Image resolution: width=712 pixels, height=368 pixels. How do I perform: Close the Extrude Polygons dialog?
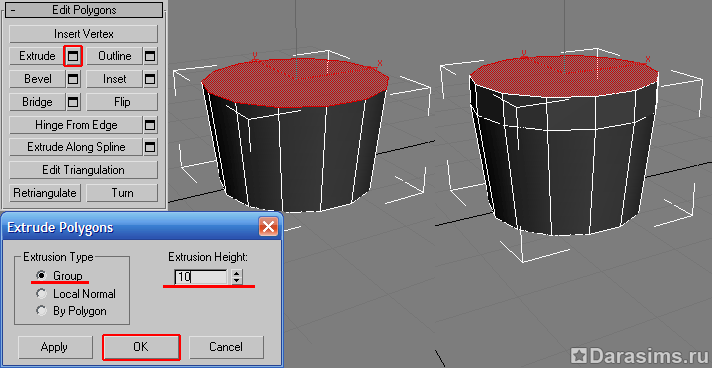[x=268, y=226]
